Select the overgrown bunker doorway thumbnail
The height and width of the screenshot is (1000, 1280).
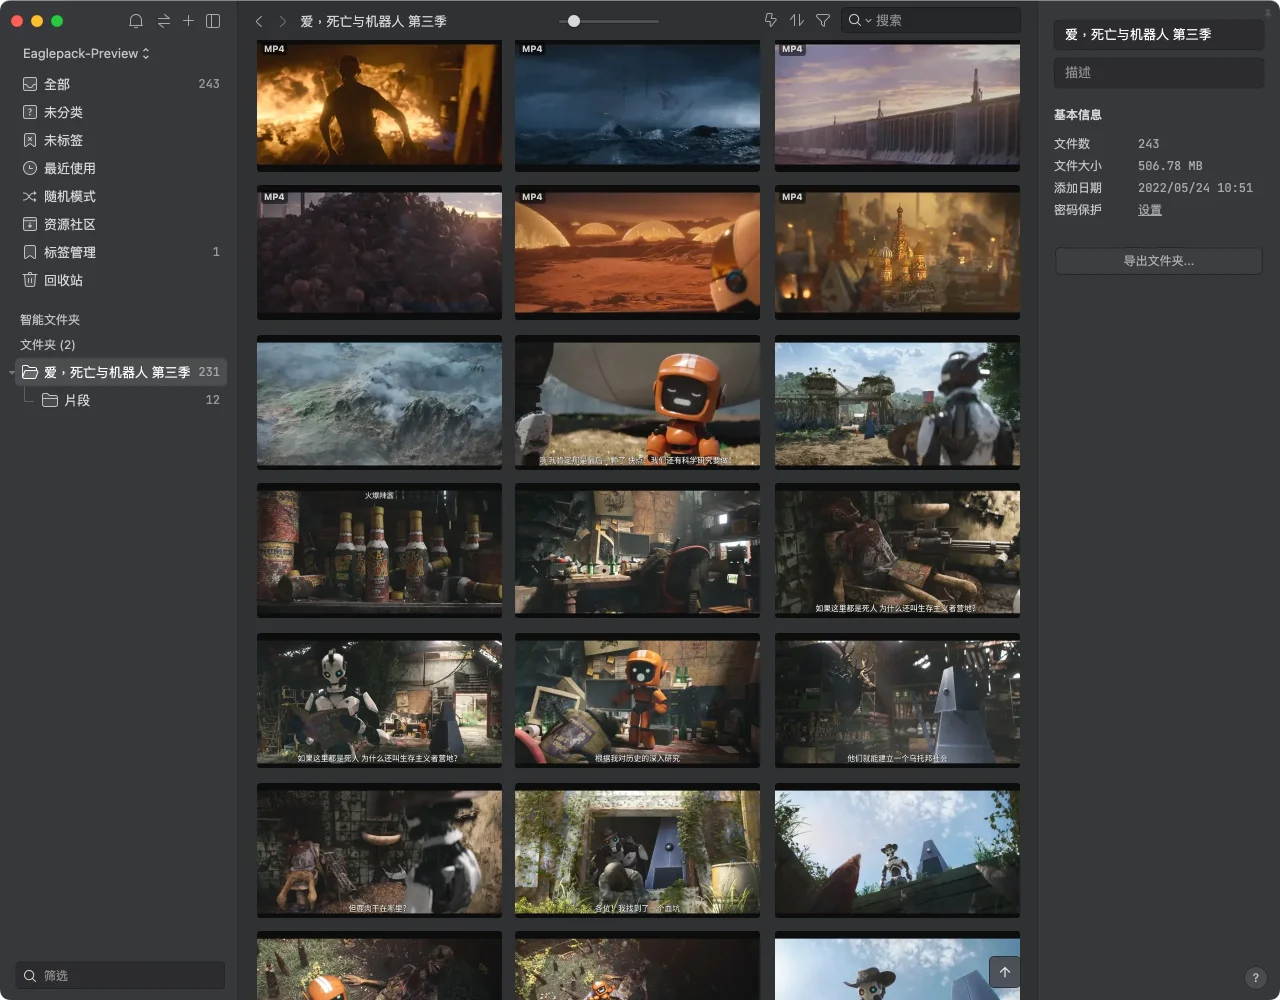click(x=637, y=850)
